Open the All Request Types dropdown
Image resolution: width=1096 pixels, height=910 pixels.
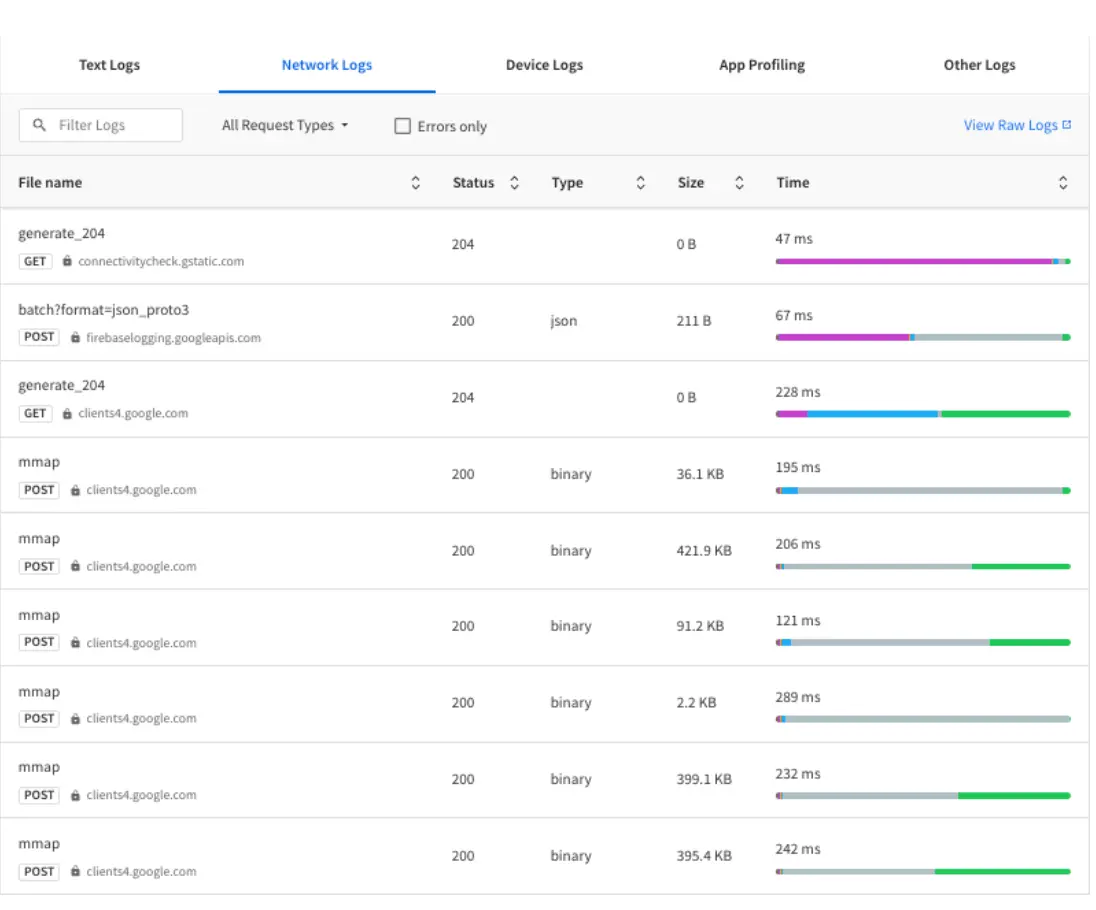pyautogui.click(x=285, y=125)
